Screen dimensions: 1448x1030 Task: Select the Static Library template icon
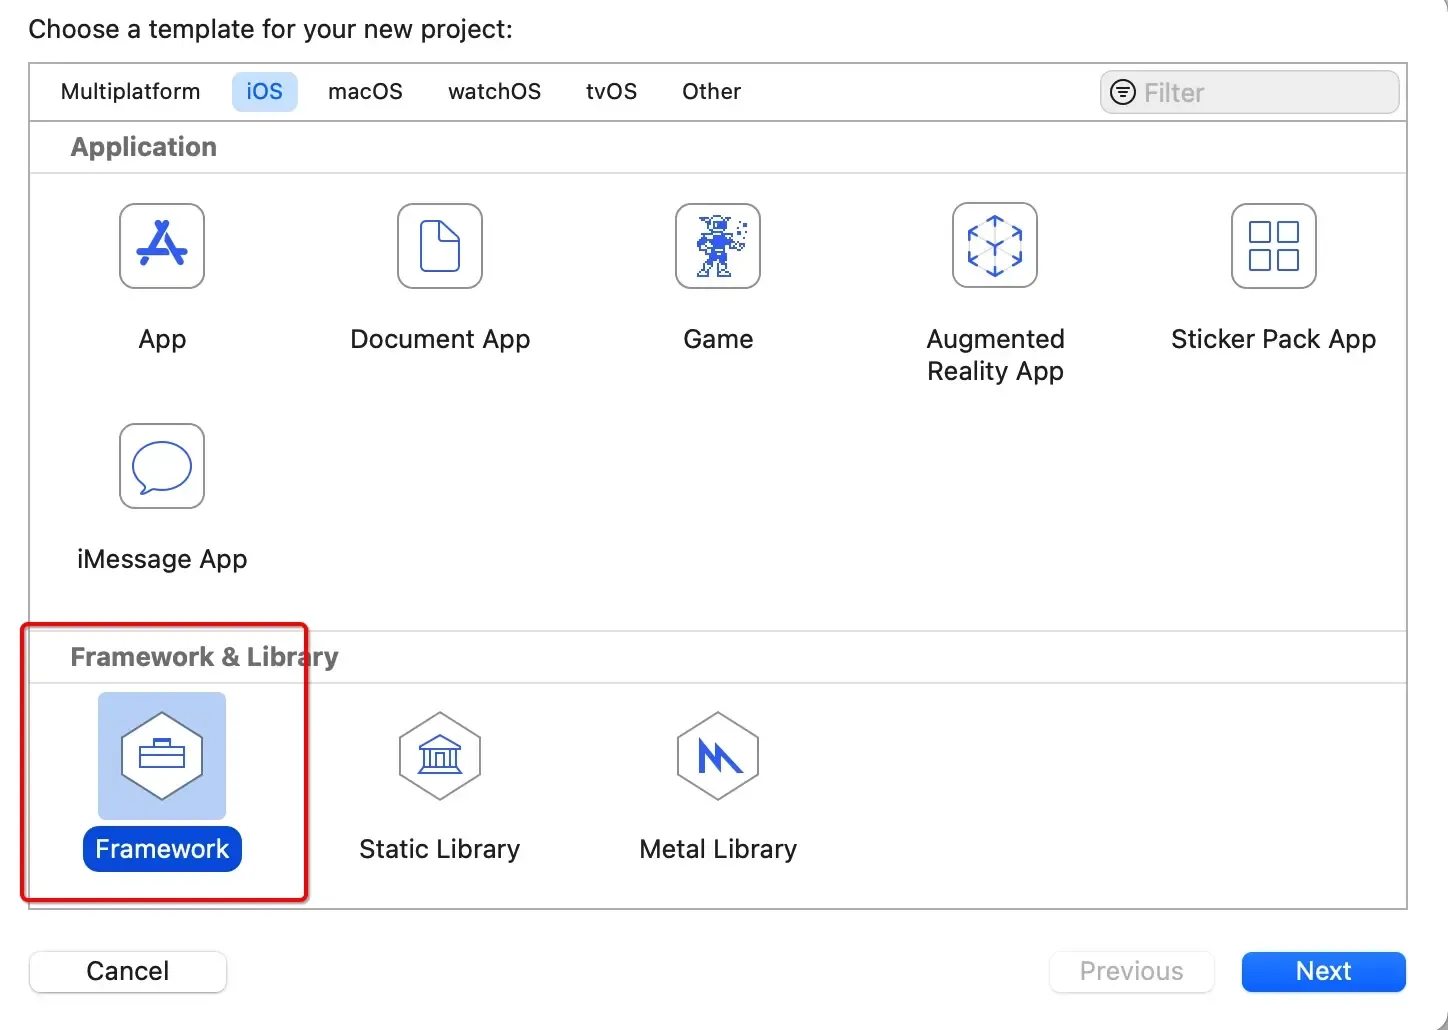(x=440, y=756)
